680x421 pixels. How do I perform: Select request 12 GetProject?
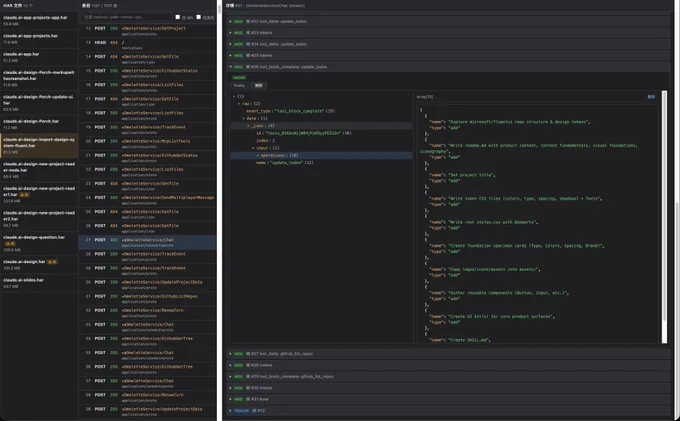click(147, 31)
